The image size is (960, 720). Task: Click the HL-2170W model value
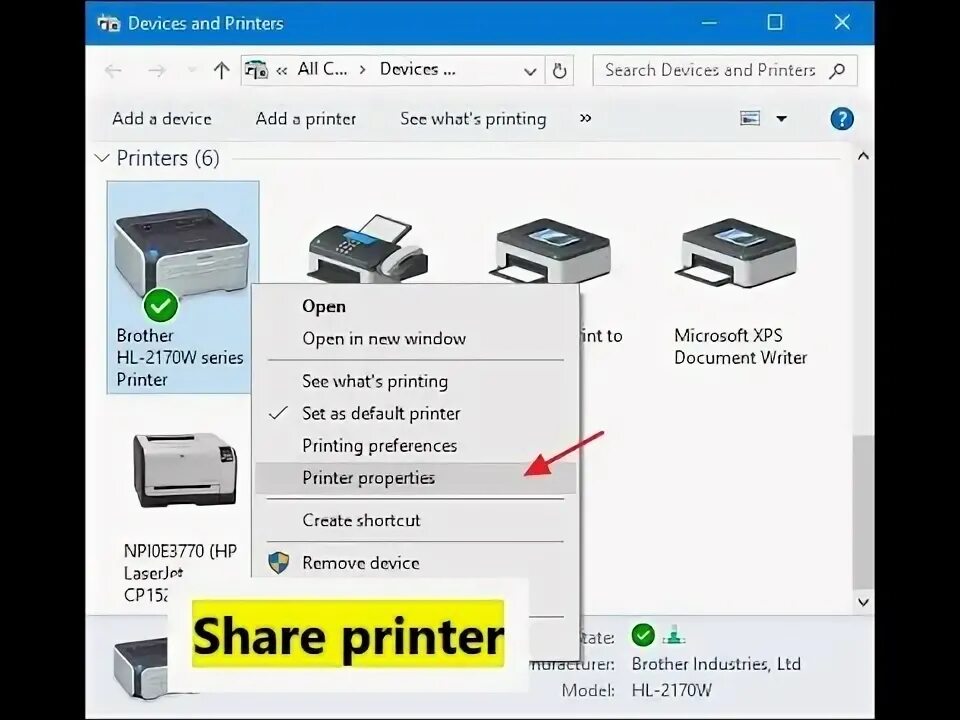tap(672, 691)
